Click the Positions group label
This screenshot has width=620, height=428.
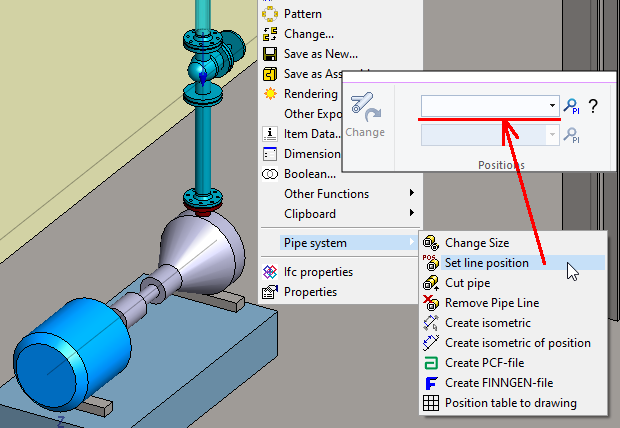pyautogui.click(x=501, y=165)
